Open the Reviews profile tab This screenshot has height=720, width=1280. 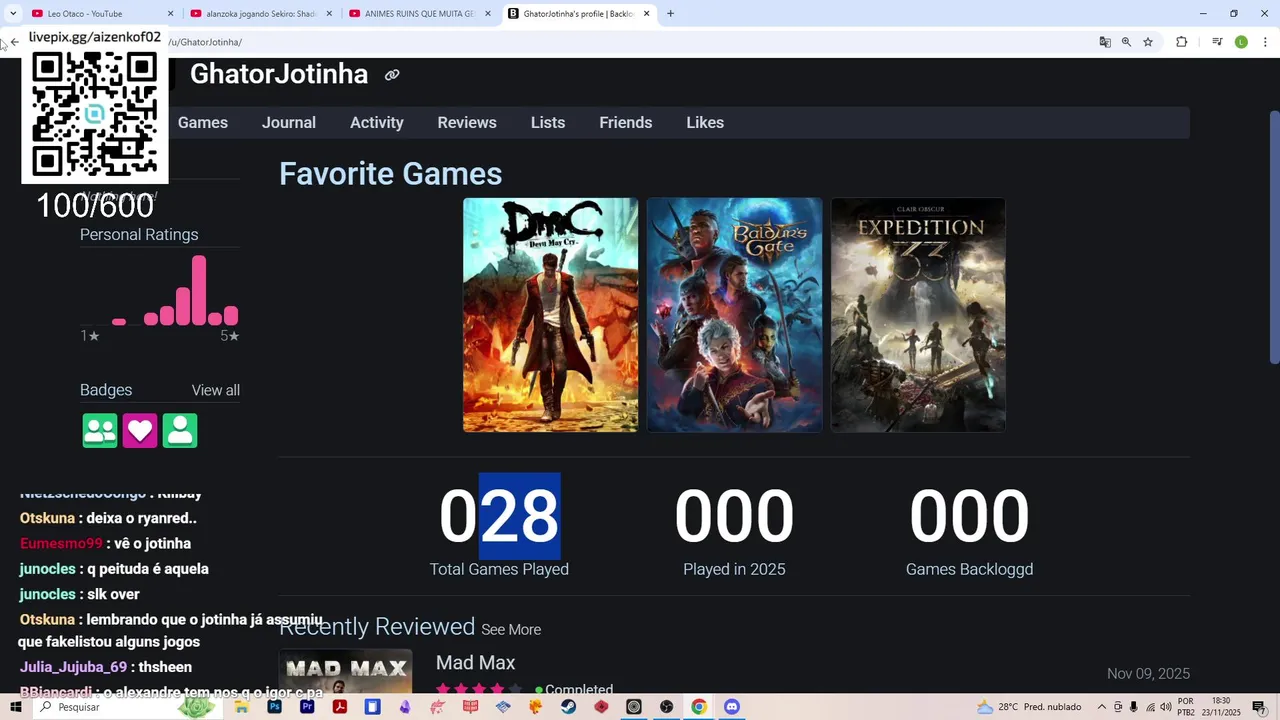tap(467, 123)
